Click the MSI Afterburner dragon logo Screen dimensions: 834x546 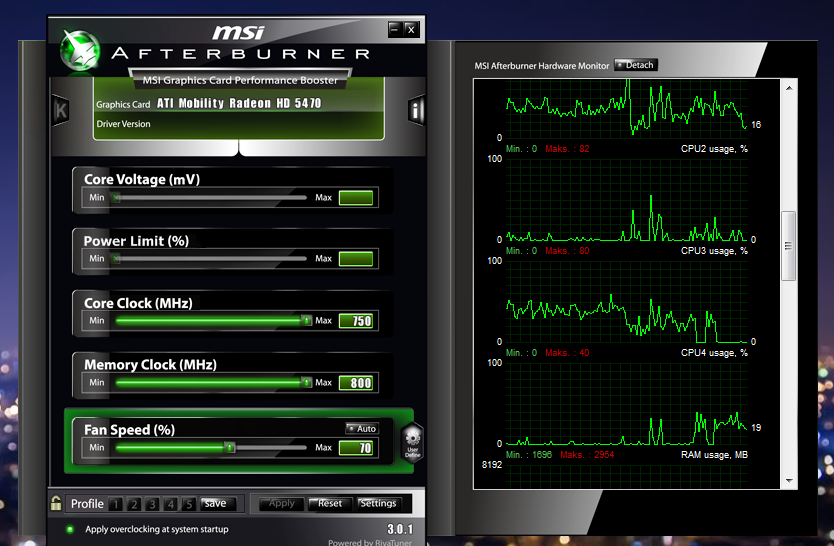[x=80, y=51]
